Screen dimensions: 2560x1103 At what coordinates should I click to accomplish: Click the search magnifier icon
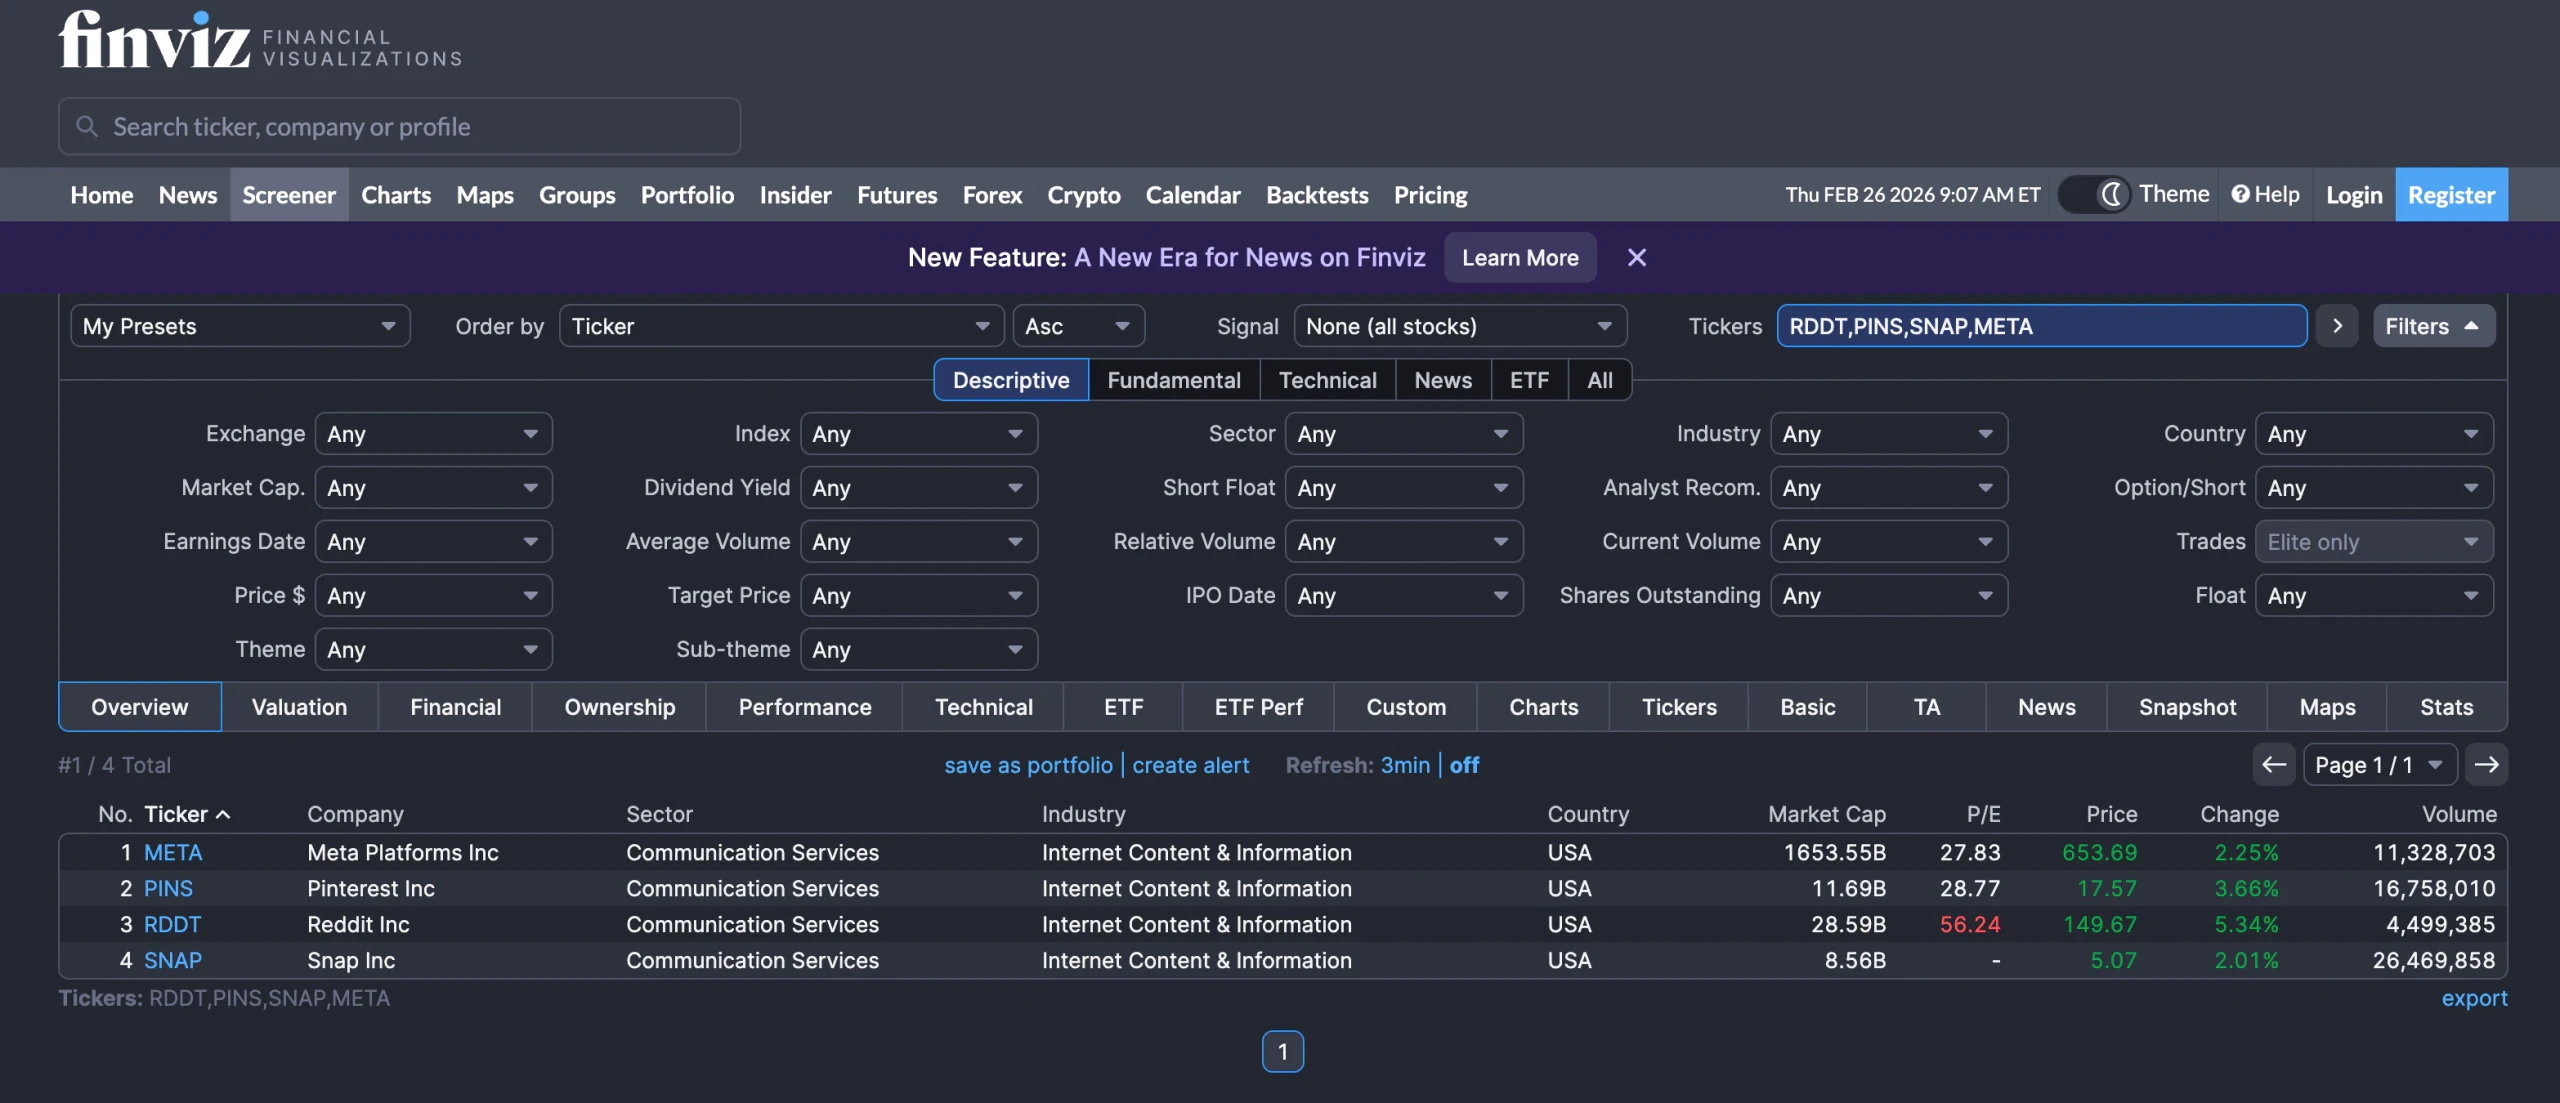pos(87,127)
